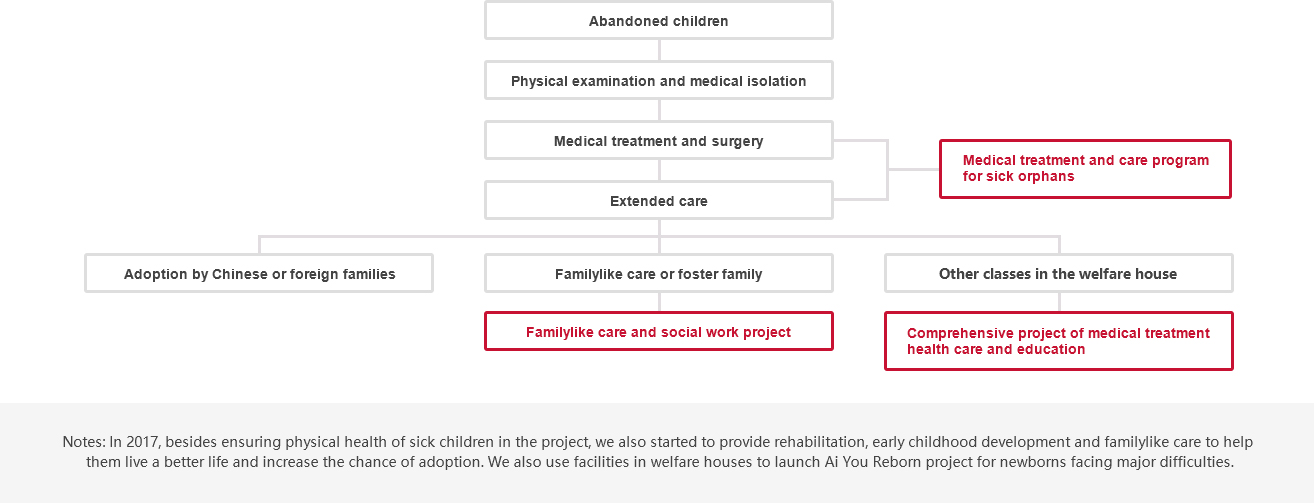Click the Medical treatment and surgery step

(x=658, y=140)
